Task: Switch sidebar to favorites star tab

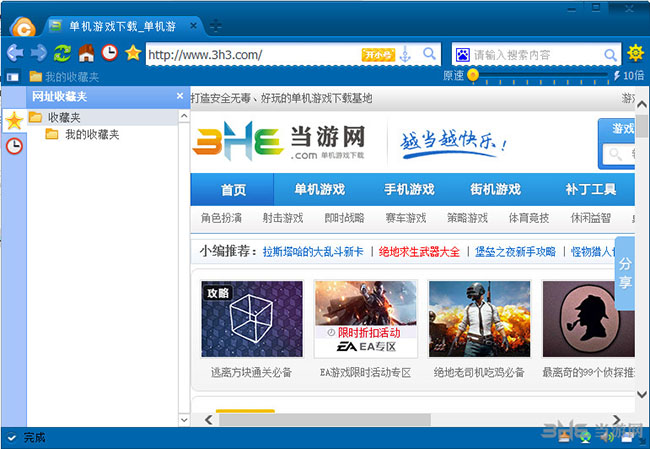Action: [x=14, y=121]
